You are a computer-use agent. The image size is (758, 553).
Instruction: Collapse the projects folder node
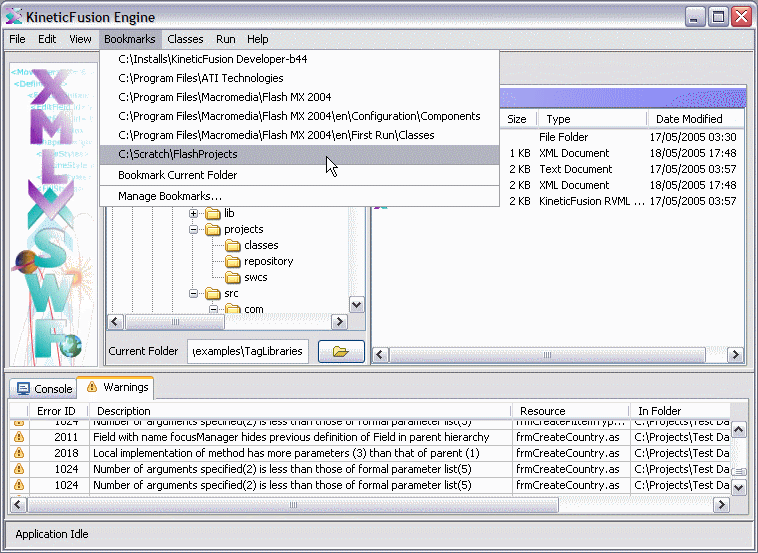[x=194, y=229]
